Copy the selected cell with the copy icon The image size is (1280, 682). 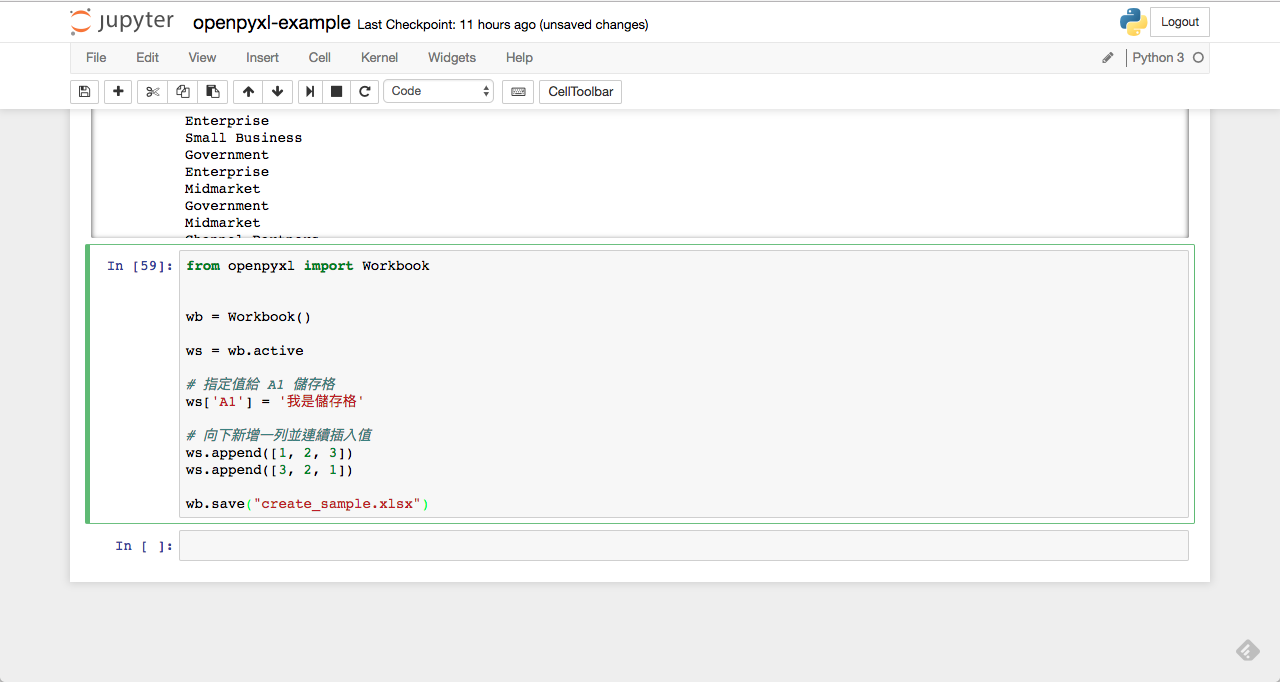pos(182,91)
